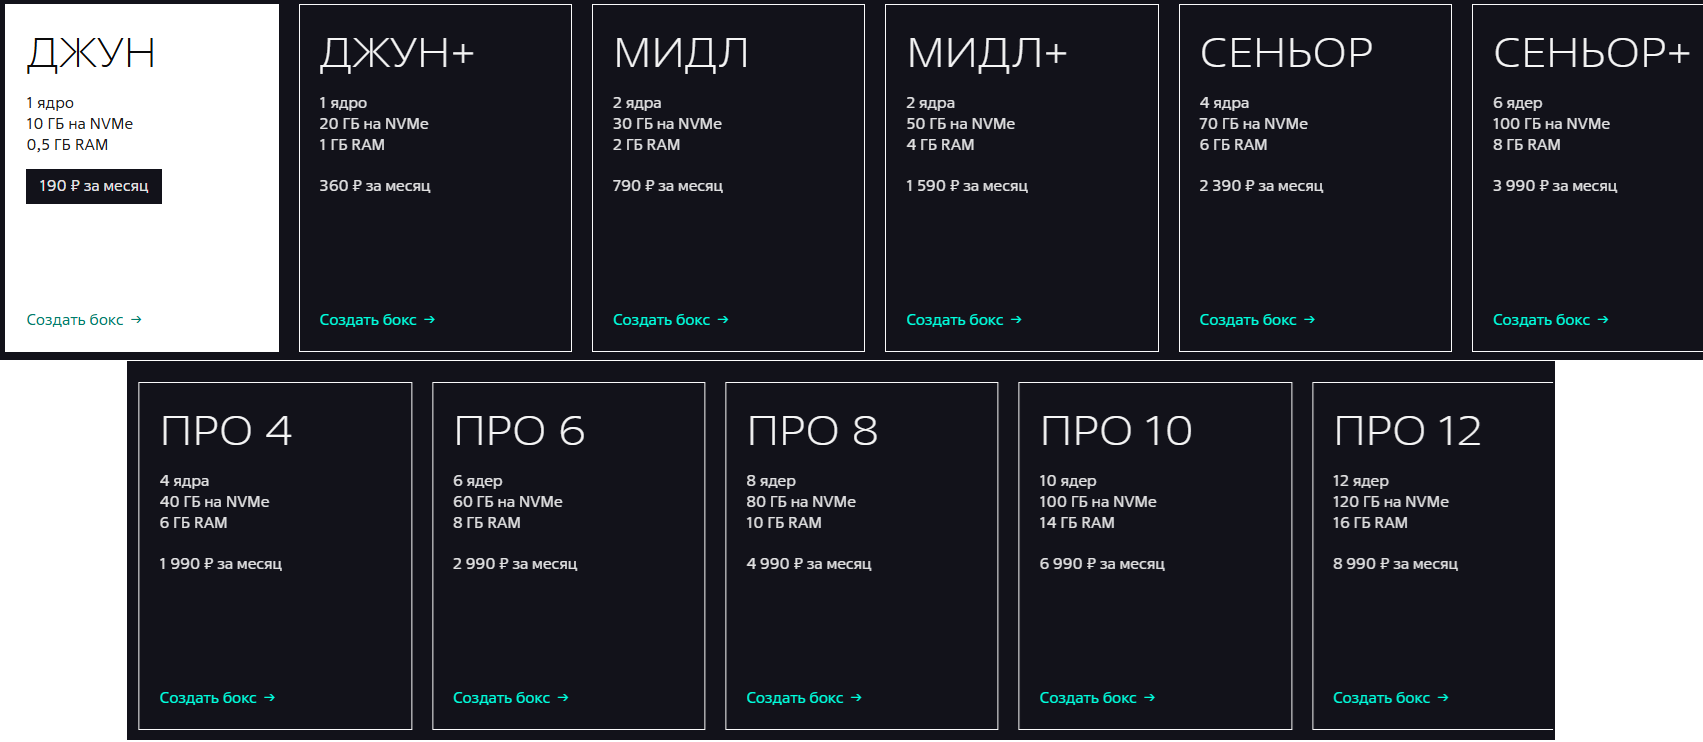Select the МИДЛ tariff heading

coord(681,53)
